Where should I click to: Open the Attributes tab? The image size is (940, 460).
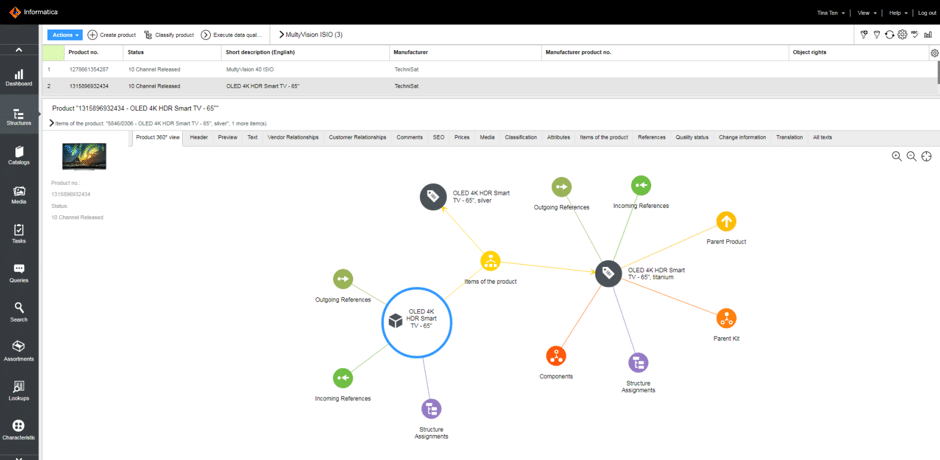pyautogui.click(x=558, y=137)
